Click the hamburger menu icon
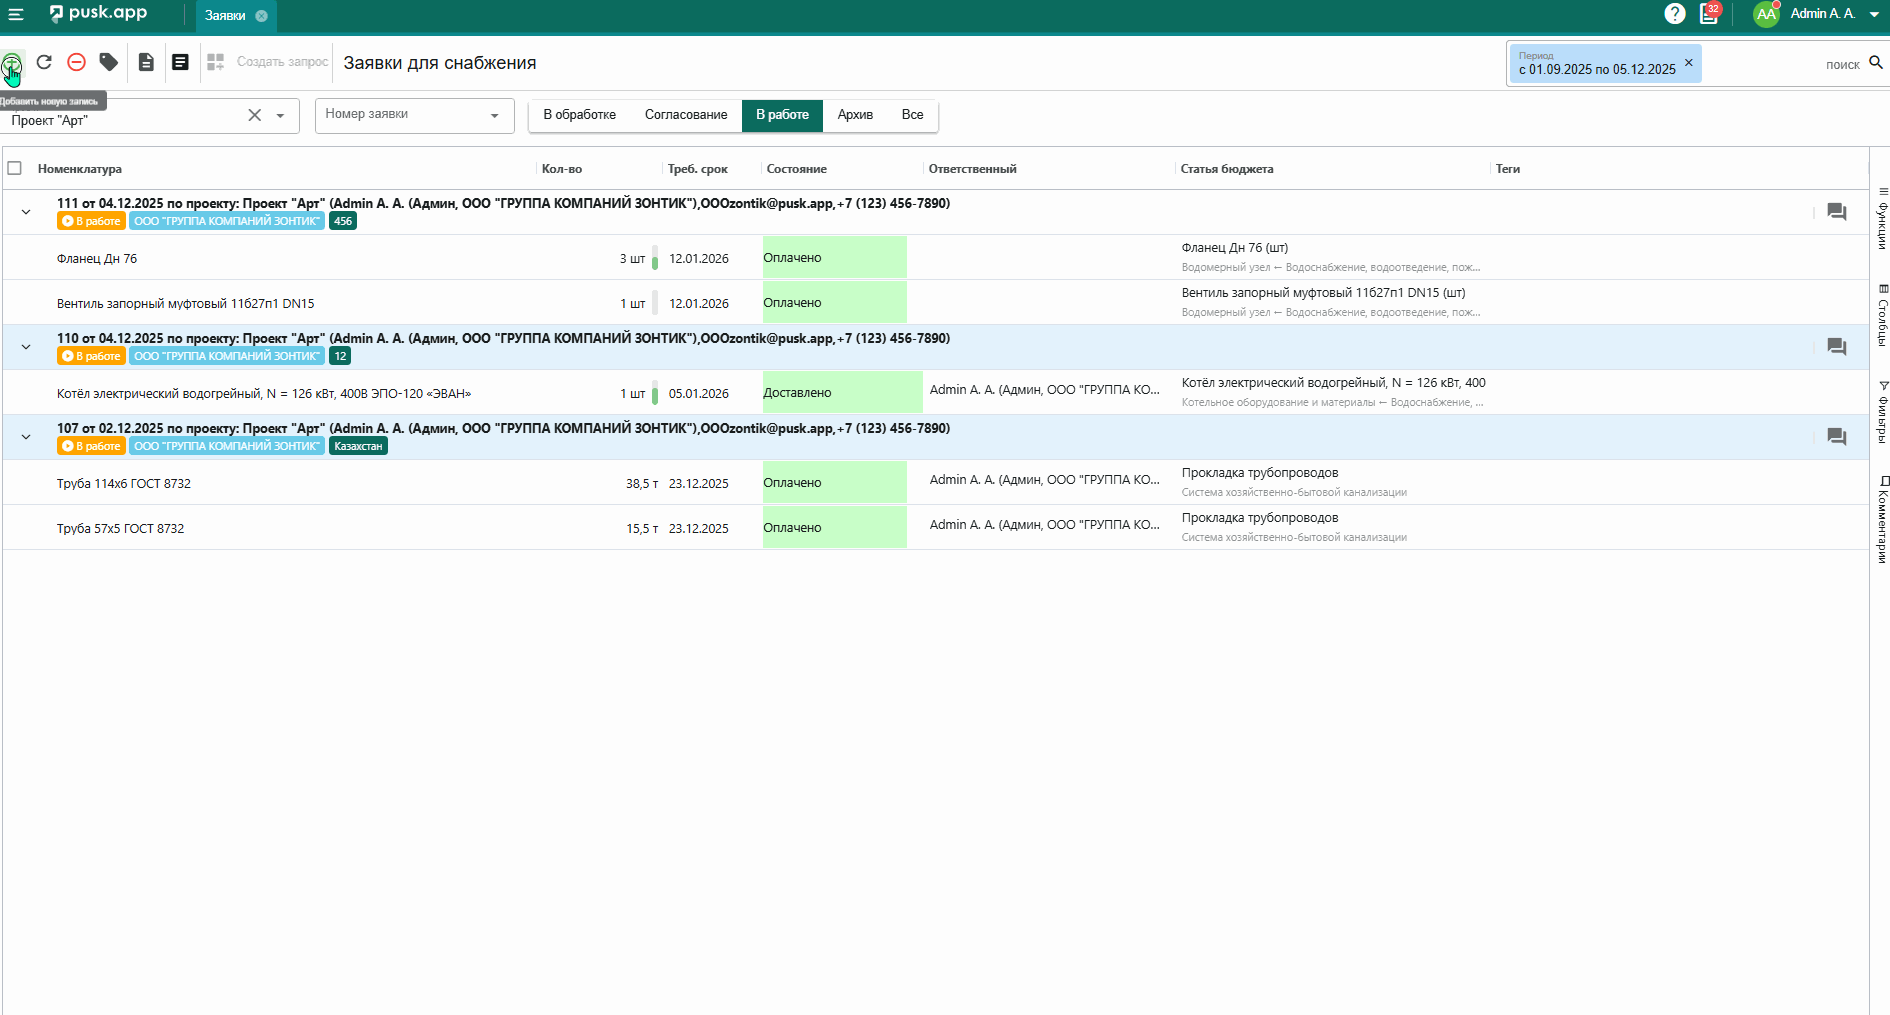The width and height of the screenshot is (1890, 1015). (16, 14)
